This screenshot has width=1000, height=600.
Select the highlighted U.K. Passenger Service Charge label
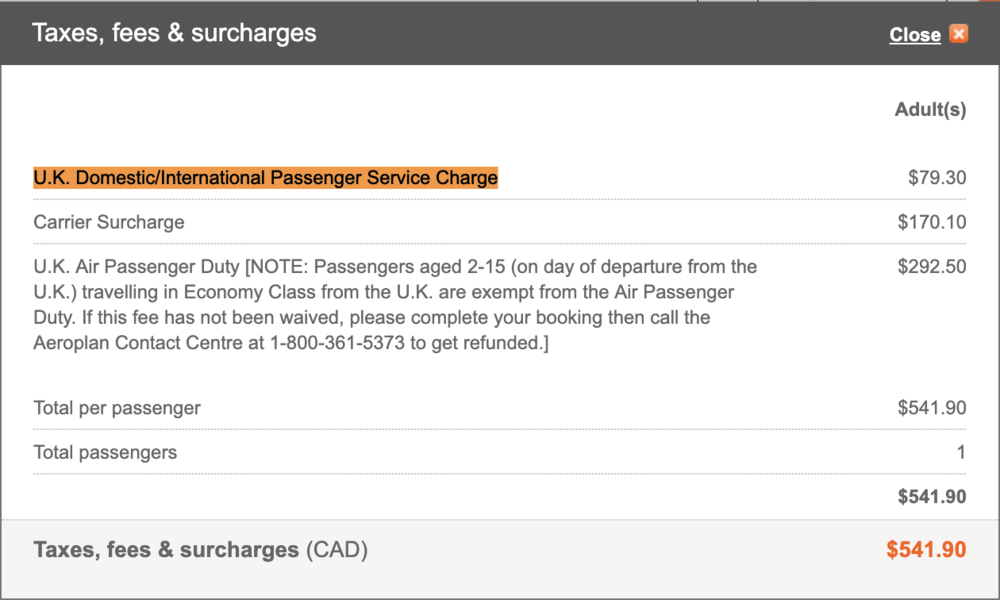pyautogui.click(x=265, y=178)
